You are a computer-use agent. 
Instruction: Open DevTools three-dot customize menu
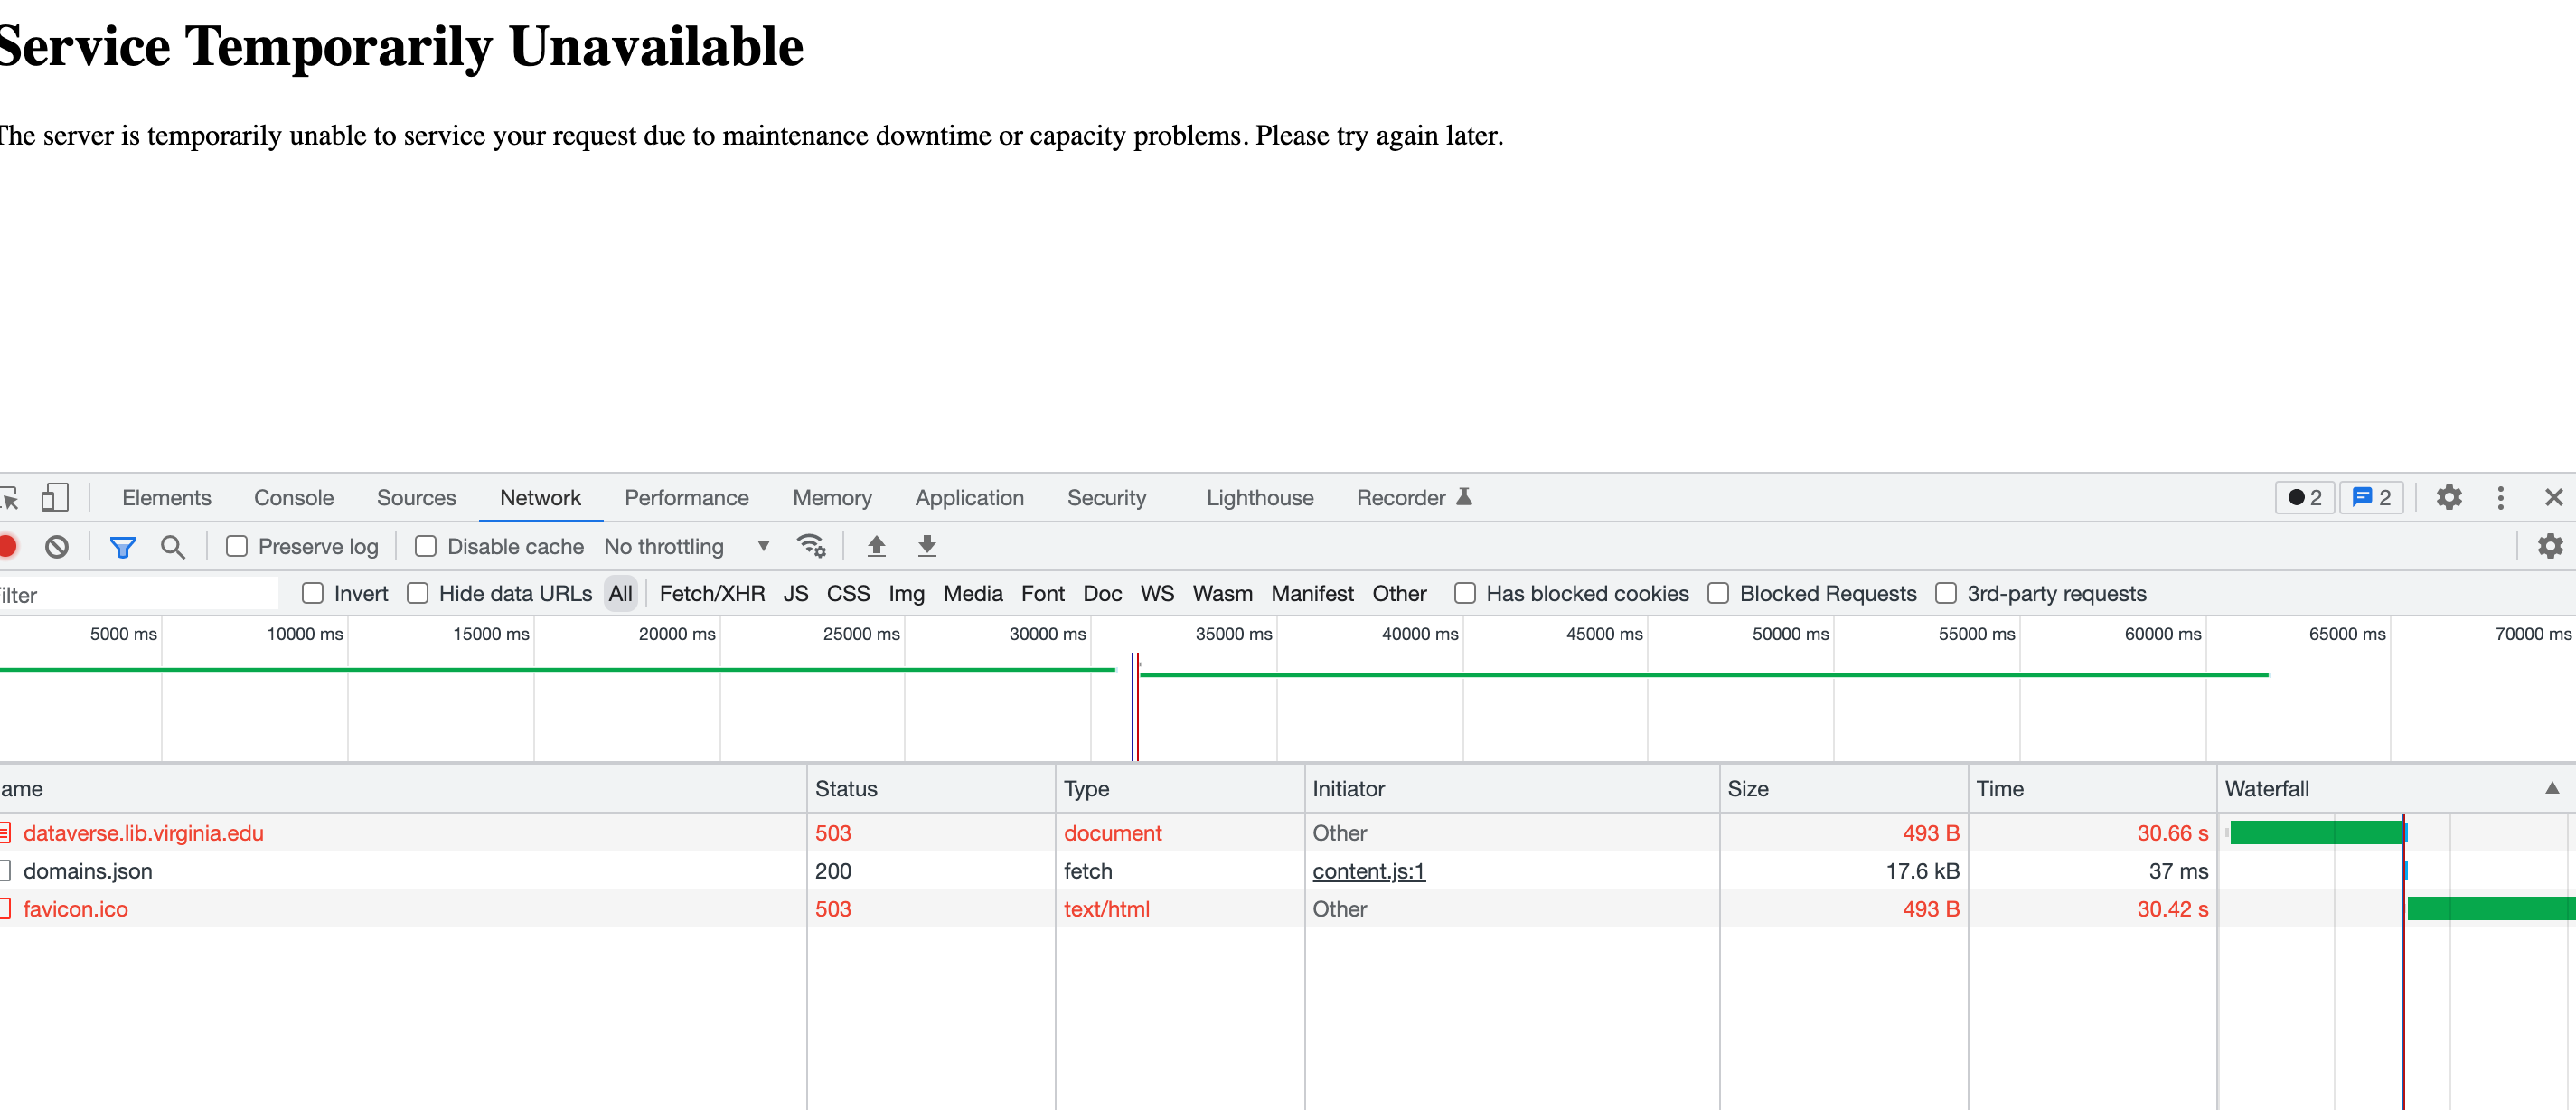click(2500, 497)
